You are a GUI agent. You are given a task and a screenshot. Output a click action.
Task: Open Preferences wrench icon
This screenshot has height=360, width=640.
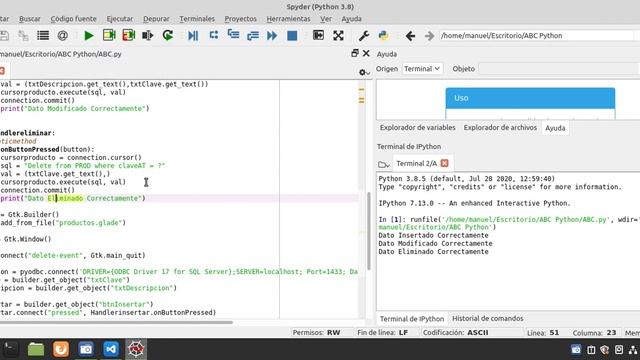364,36
